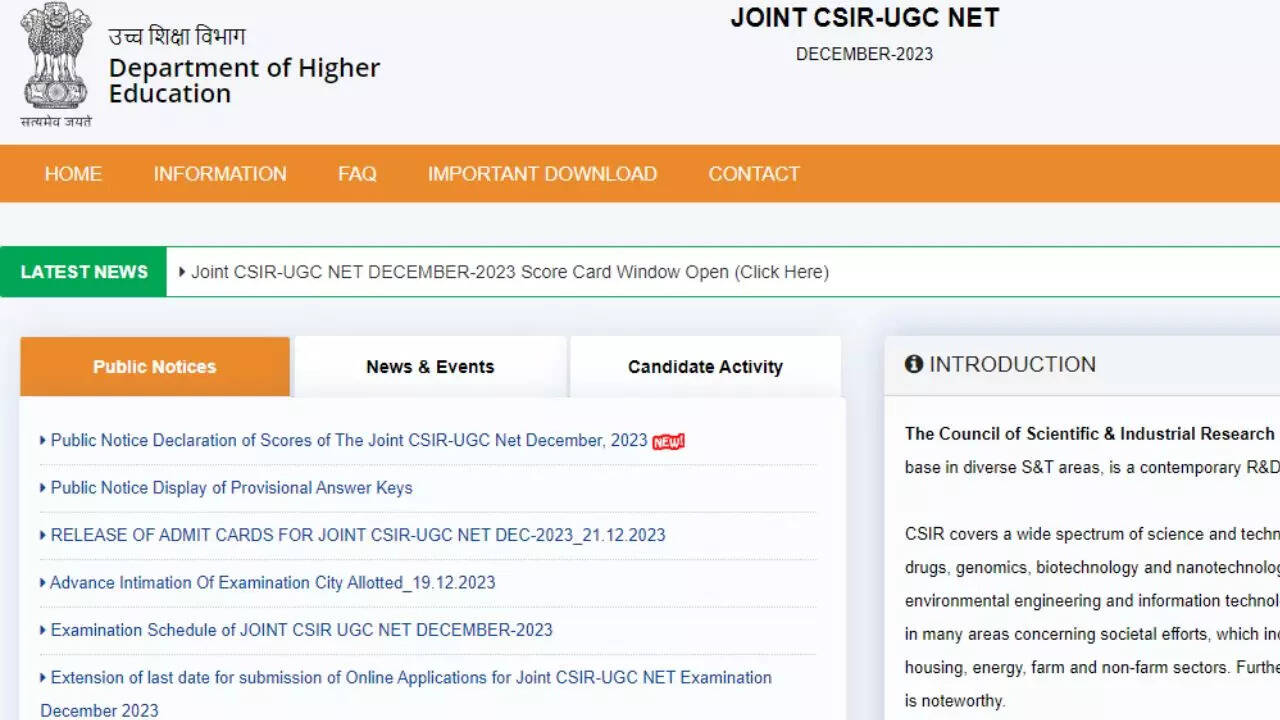Click the arrow bullet before Score Card news
Screen dimensions: 1280x720
(x=182, y=272)
